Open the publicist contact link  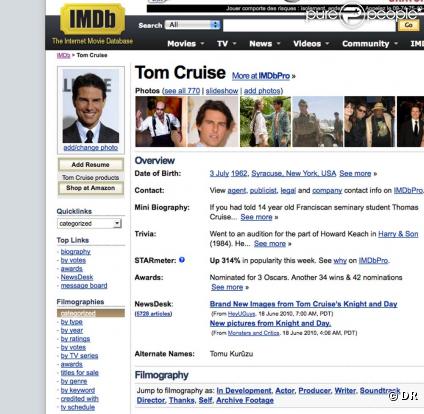pos(263,191)
